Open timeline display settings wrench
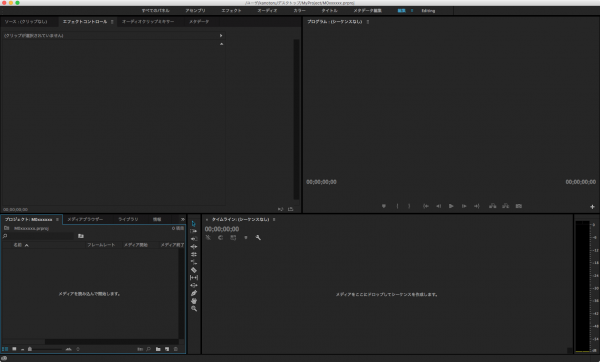 (x=258, y=238)
